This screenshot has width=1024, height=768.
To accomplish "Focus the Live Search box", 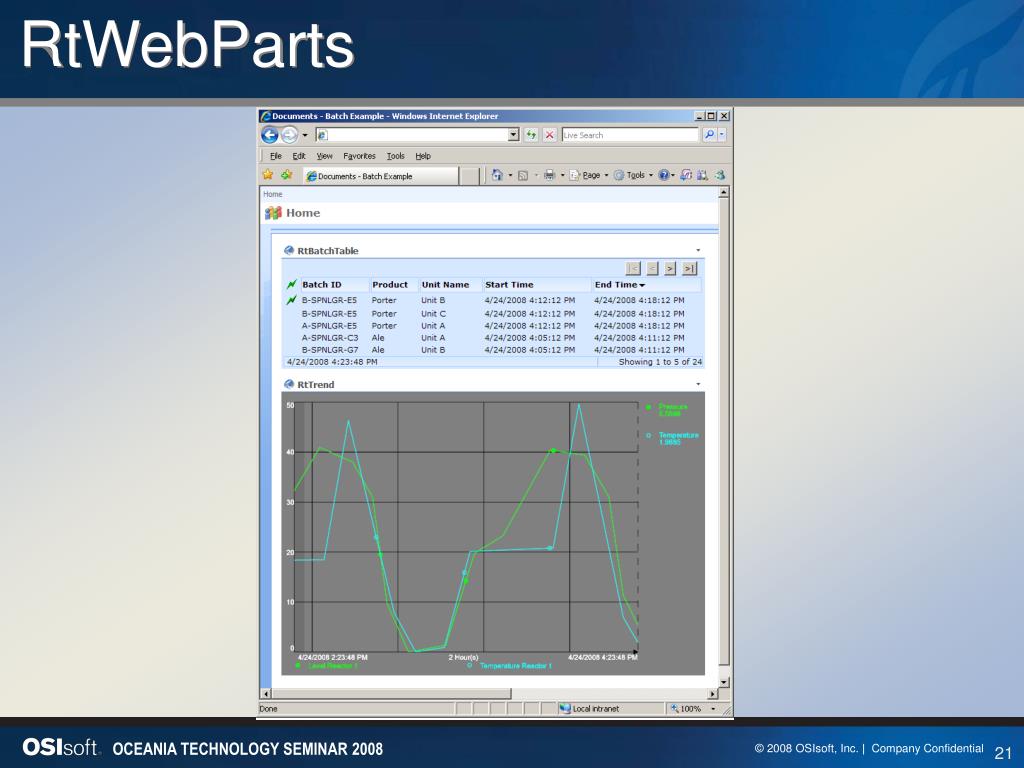I will (x=630, y=135).
